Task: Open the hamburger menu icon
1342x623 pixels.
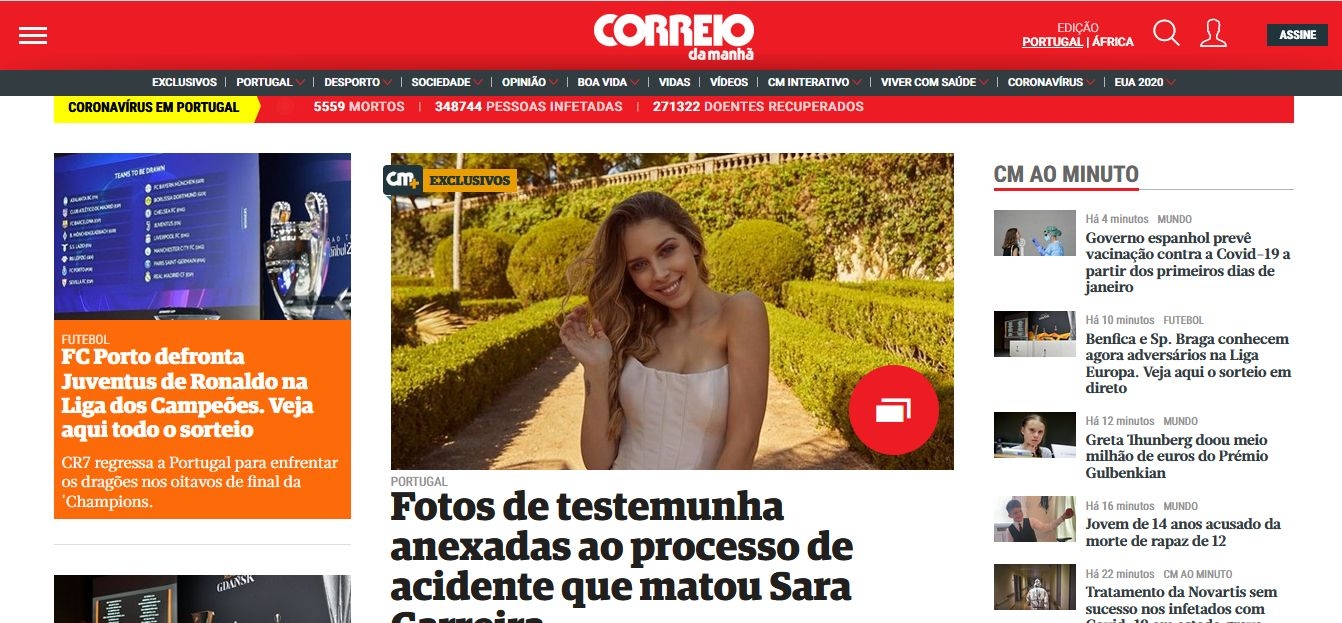Action: pos(33,35)
